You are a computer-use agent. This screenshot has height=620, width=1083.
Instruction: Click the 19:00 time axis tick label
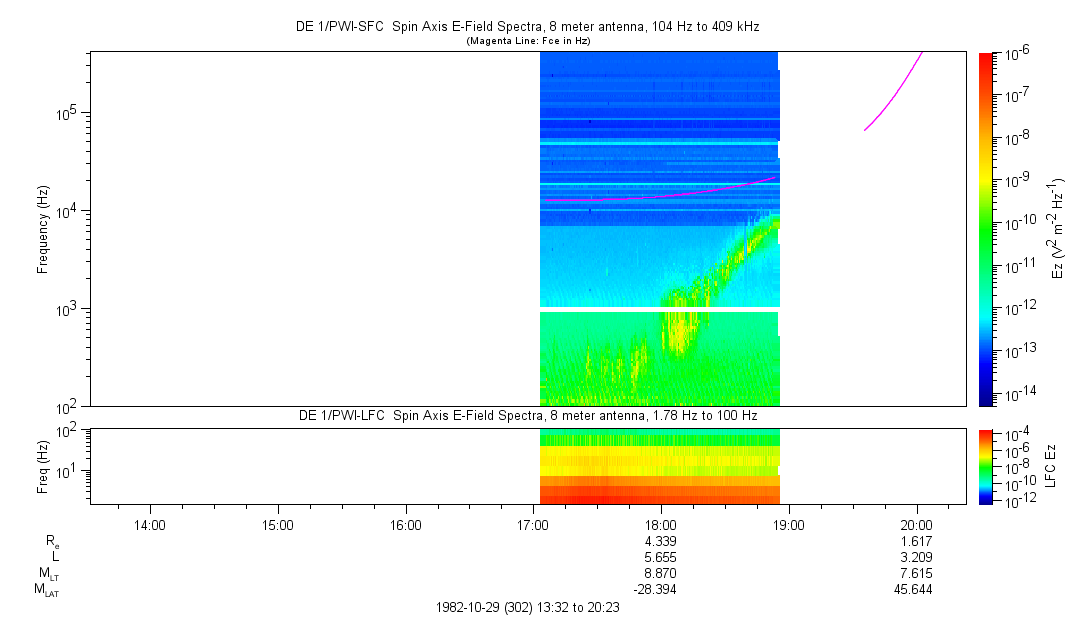click(x=789, y=524)
